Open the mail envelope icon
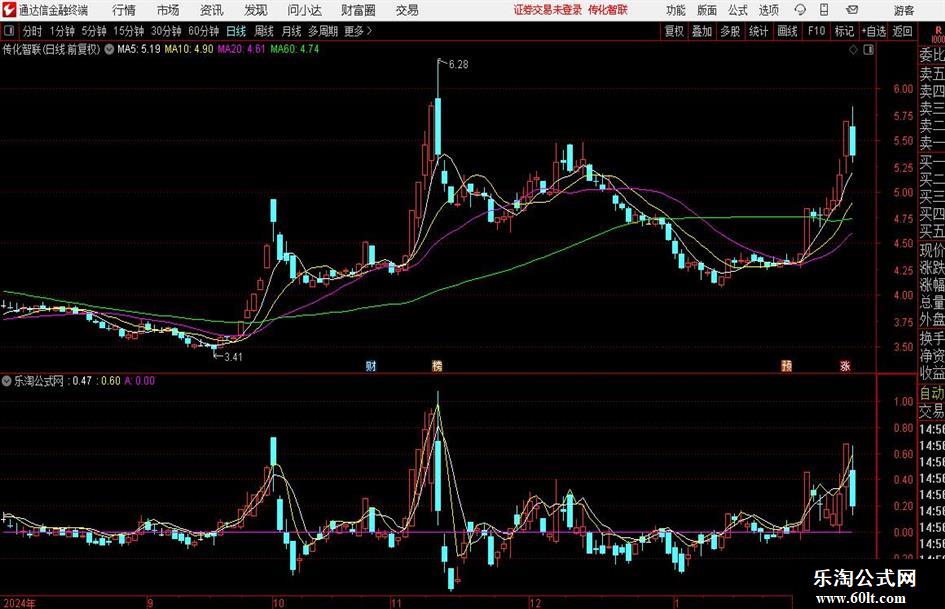 [x=852, y=10]
